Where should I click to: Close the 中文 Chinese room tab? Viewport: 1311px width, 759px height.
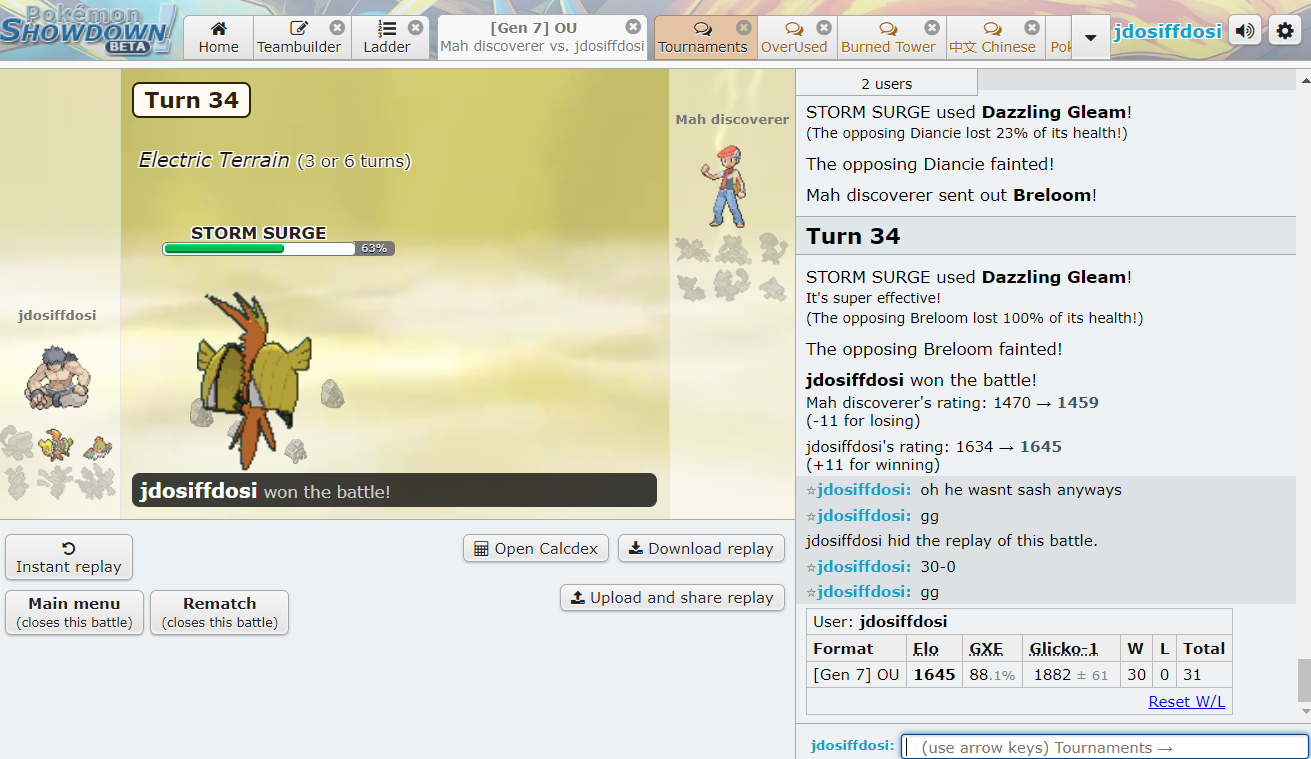1032,28
